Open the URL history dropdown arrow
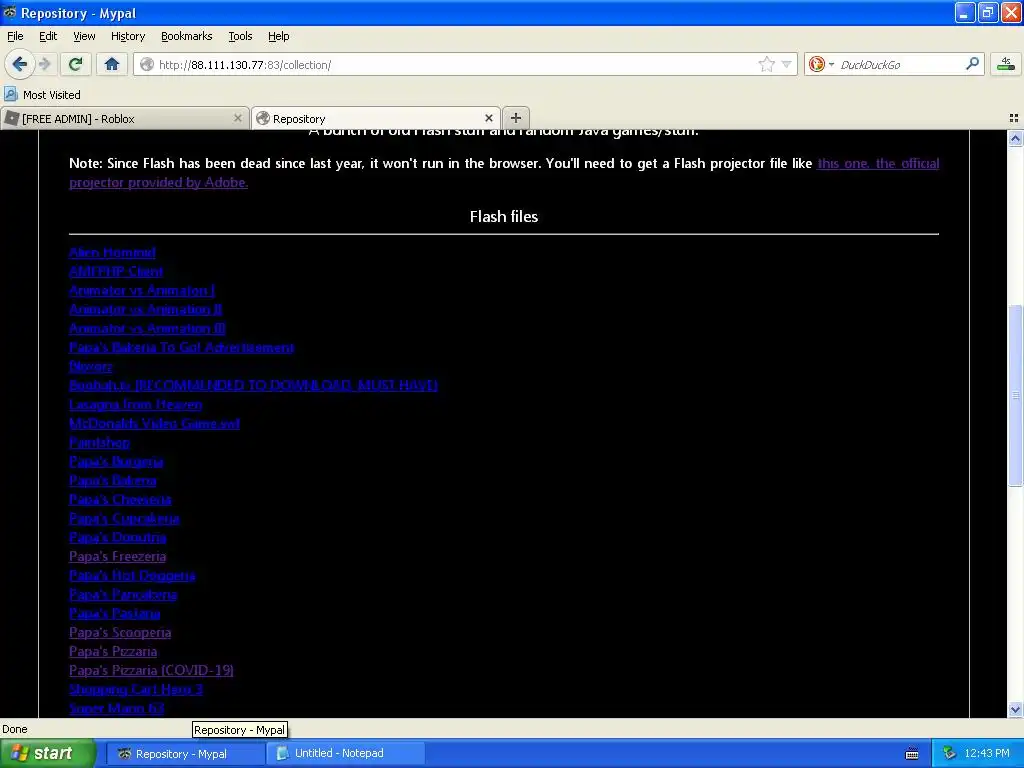This screenshot has width=1024, height=768. 786,64
